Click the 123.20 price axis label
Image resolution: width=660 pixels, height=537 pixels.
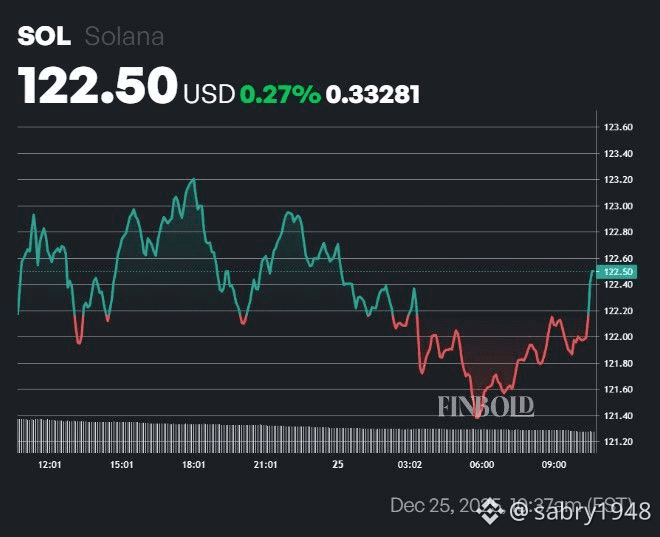[618, 180]
